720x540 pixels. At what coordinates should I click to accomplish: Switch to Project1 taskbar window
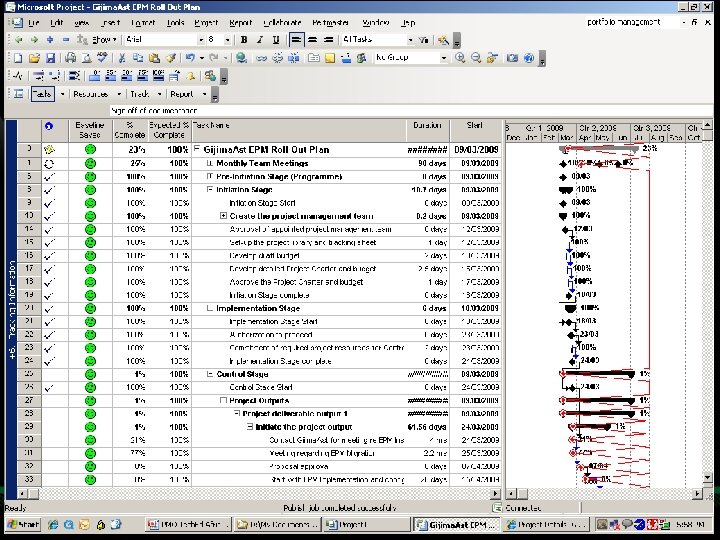tap(366, 524)
